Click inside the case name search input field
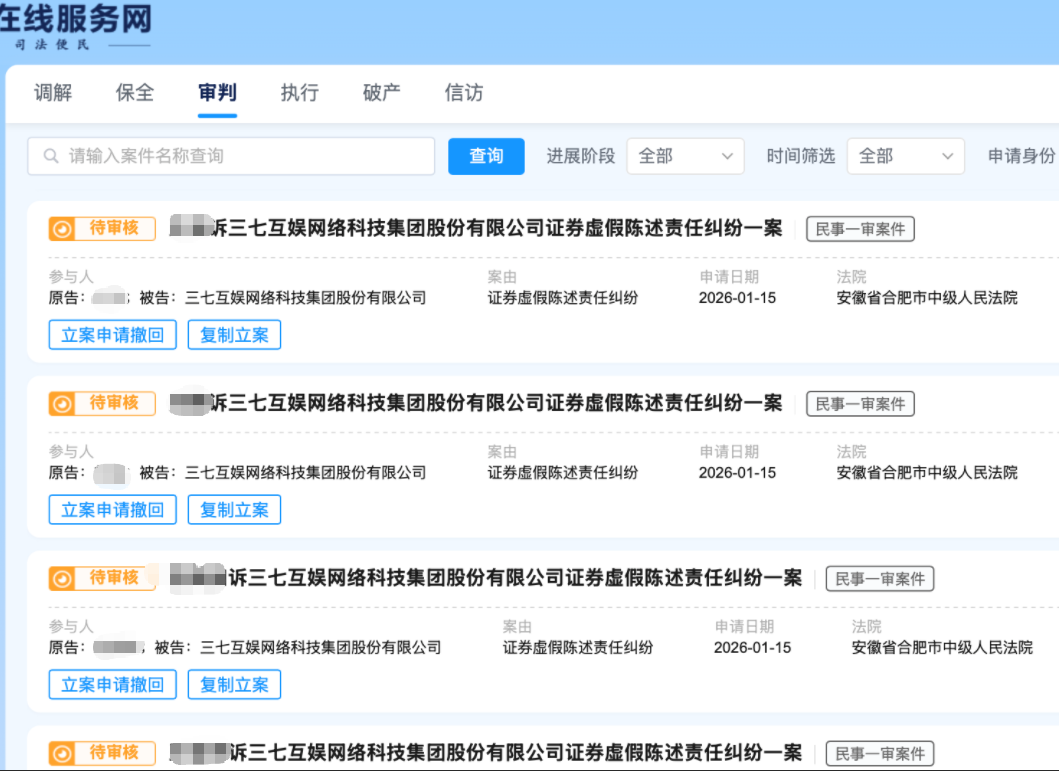This screenshot has width=1059, height=771. point(230,156)
